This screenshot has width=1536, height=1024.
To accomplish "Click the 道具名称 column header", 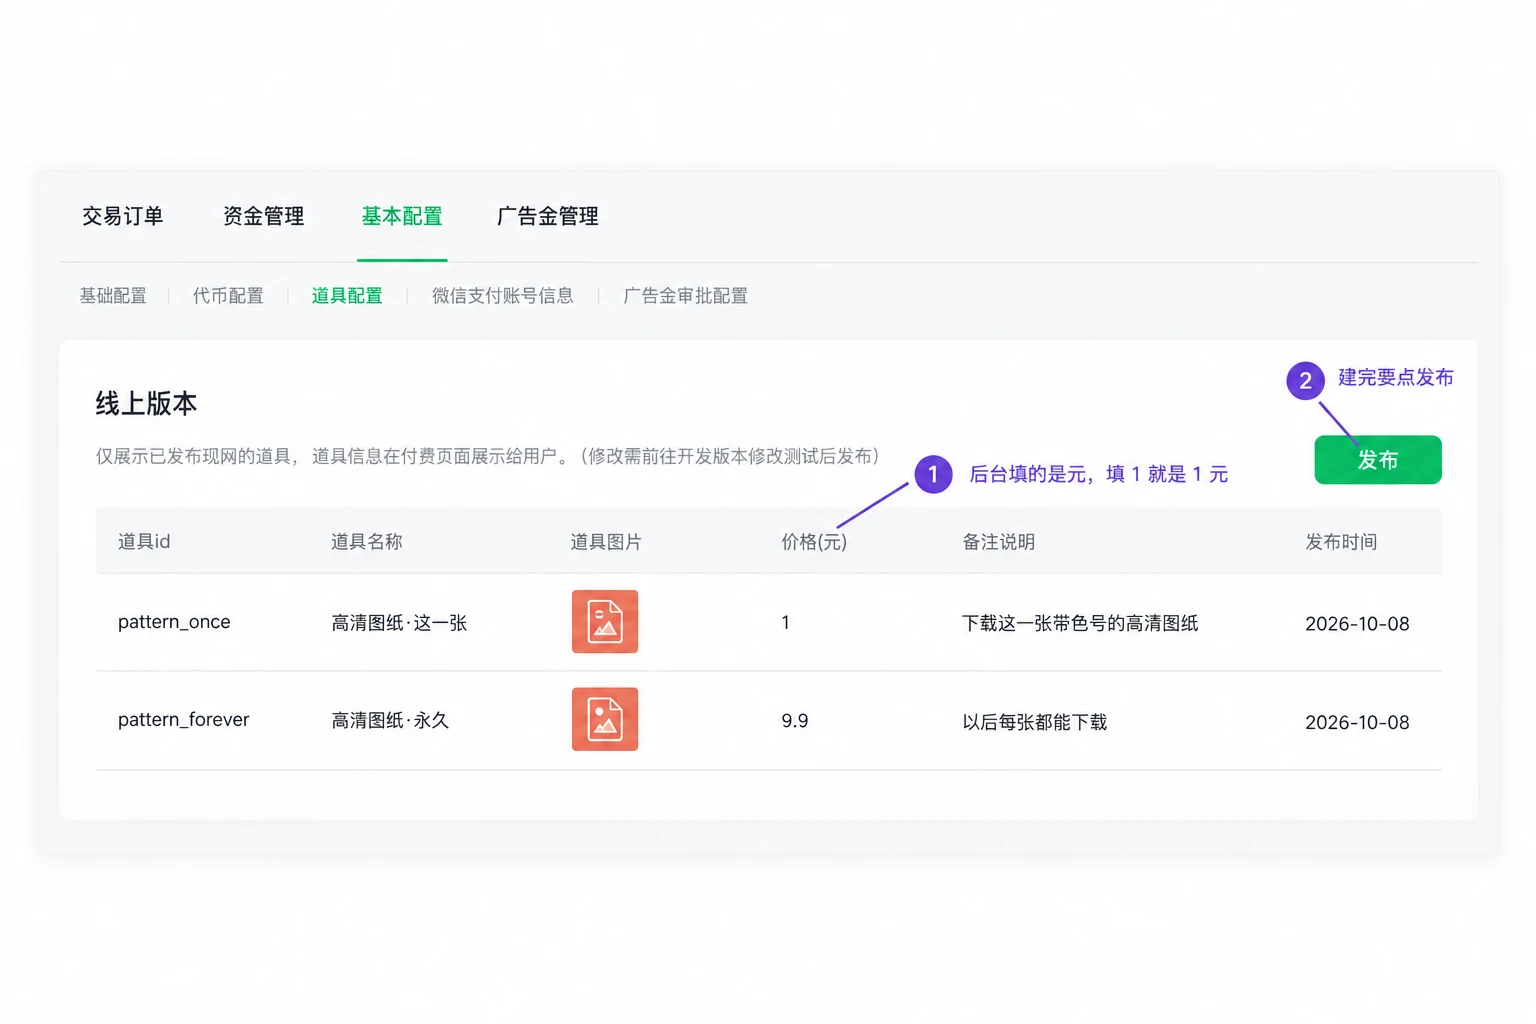I will (367, 542).
